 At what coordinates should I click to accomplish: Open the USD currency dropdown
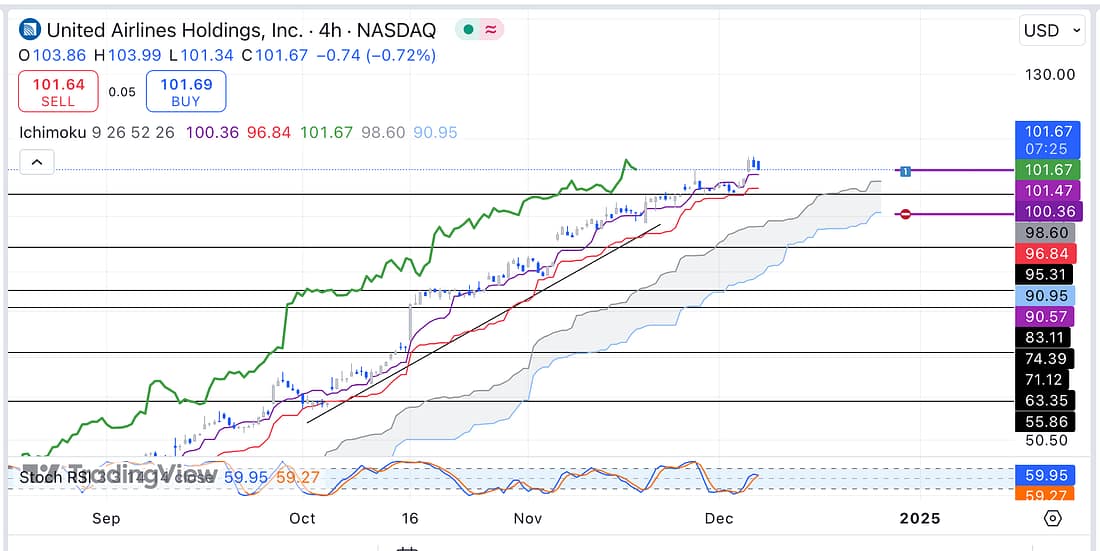coord(1051,31)
